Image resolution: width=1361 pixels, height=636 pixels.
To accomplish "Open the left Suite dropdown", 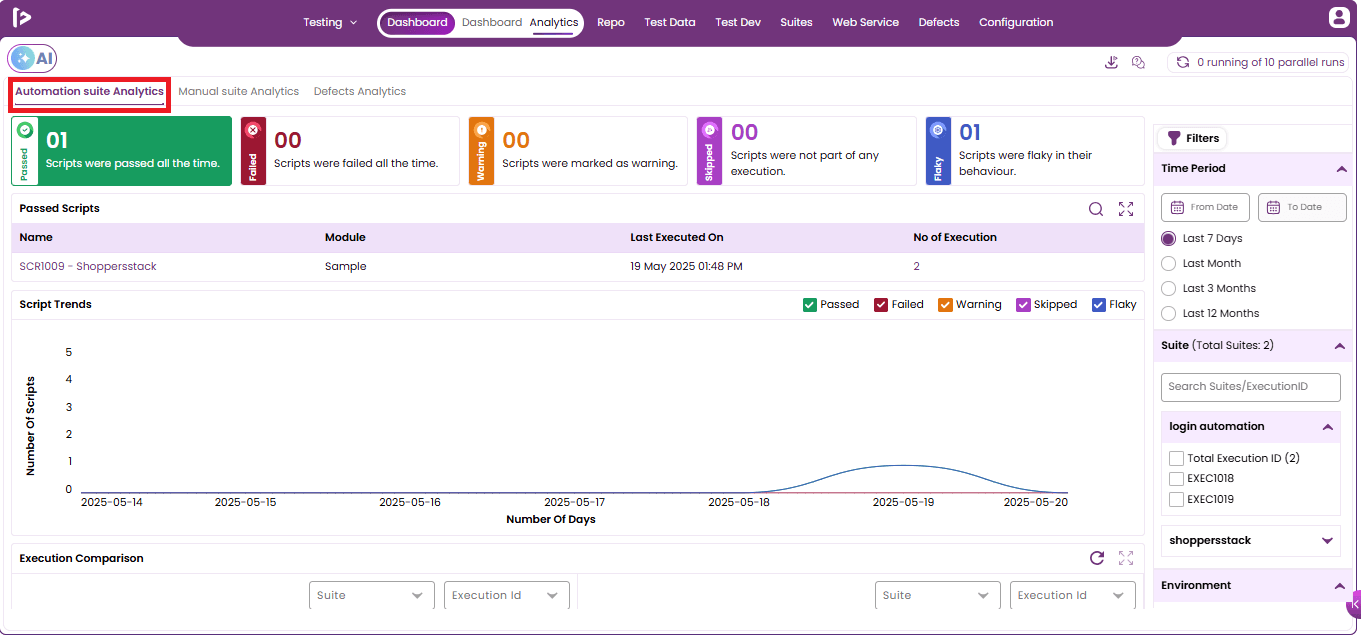I will 372,595.
